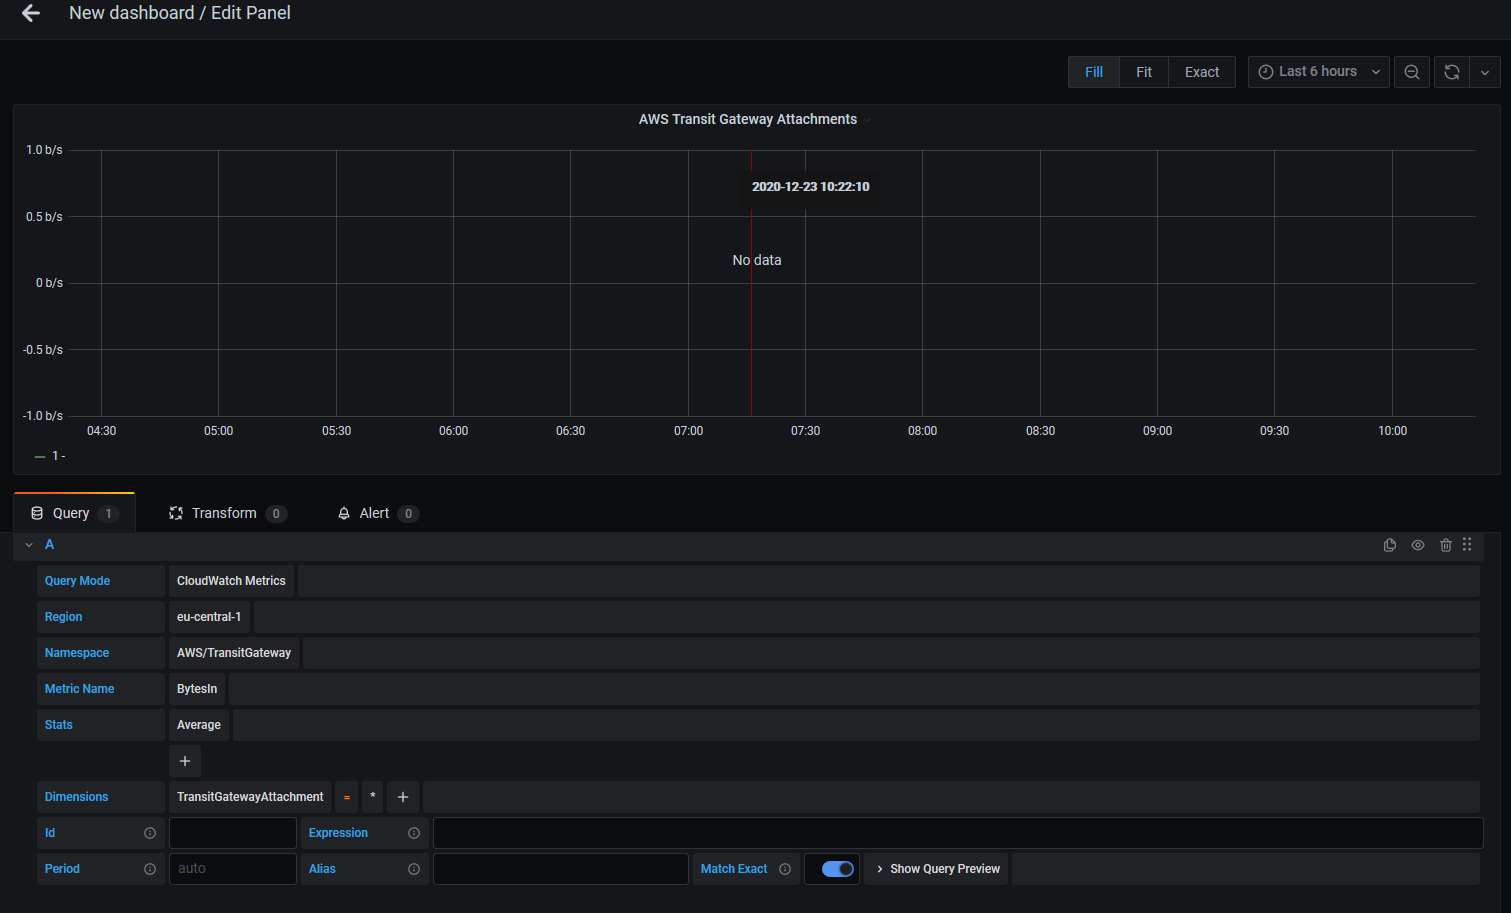Click the 07:30 time axis label

805,431
